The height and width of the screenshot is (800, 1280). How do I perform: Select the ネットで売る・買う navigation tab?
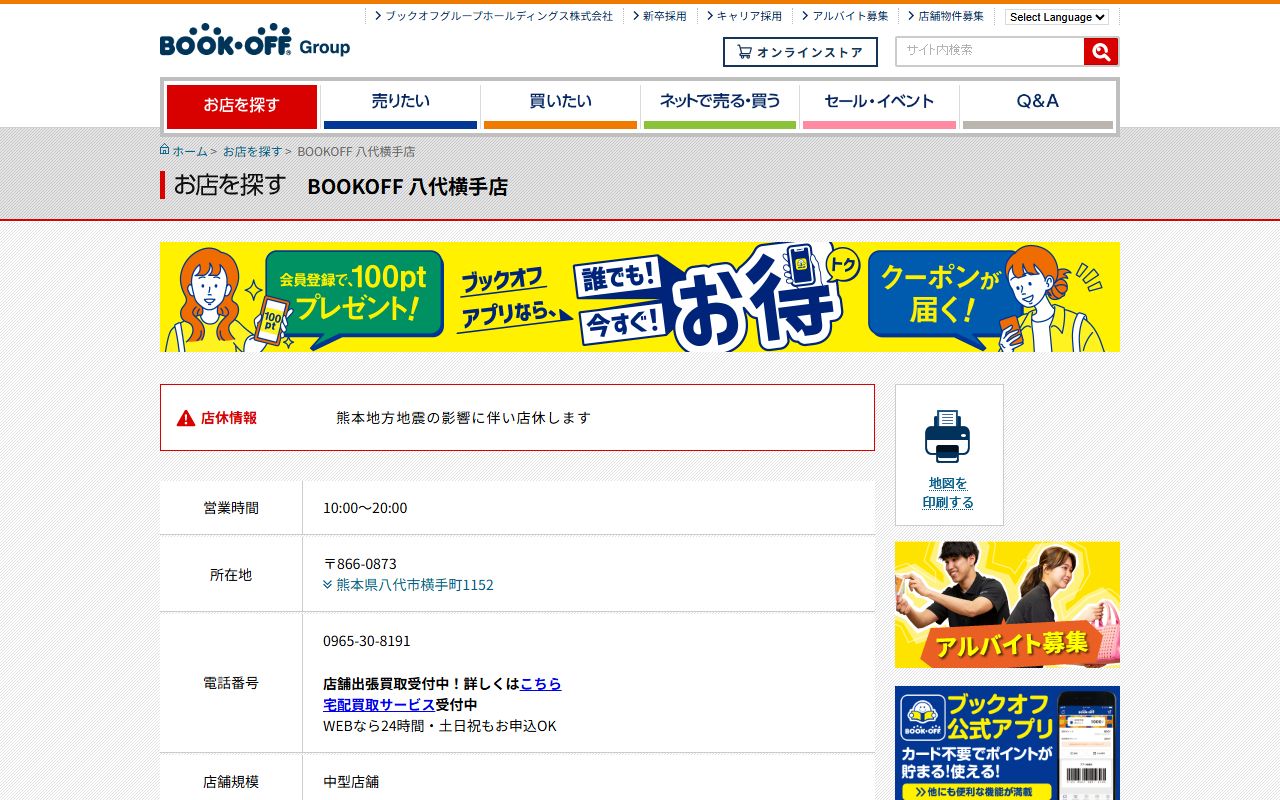coord(720,106)
